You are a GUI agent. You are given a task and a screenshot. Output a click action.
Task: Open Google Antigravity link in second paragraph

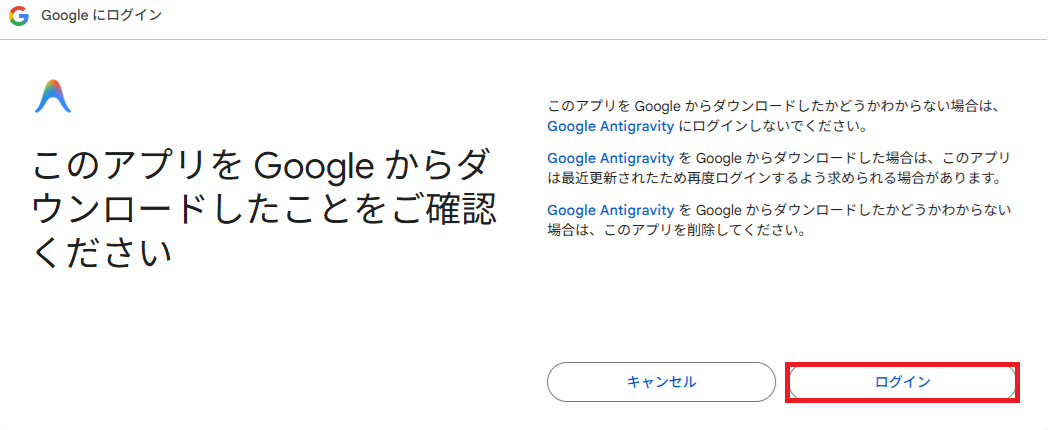610,158
